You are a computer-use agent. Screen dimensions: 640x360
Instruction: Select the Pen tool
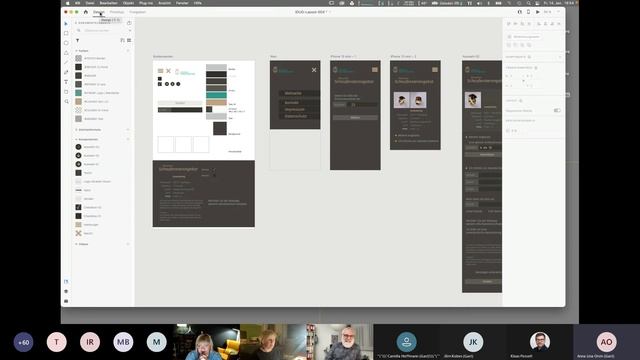(66, 72)
